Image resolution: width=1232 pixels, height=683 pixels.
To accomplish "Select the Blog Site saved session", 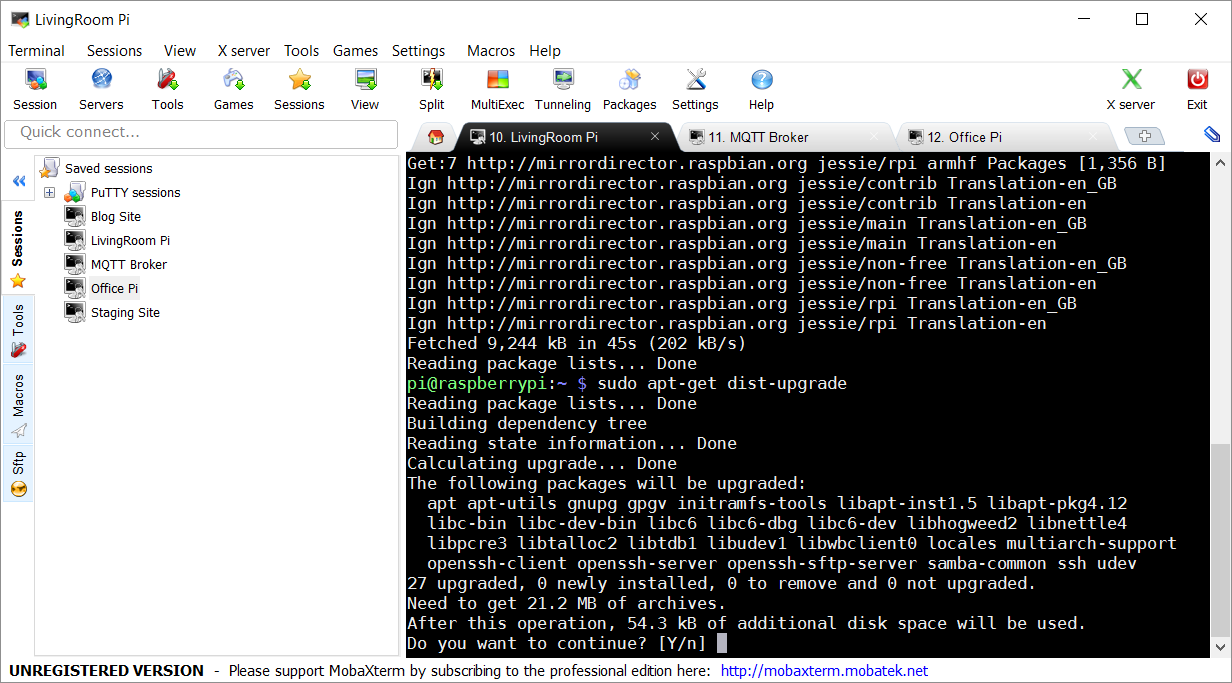I will [103, 216].
